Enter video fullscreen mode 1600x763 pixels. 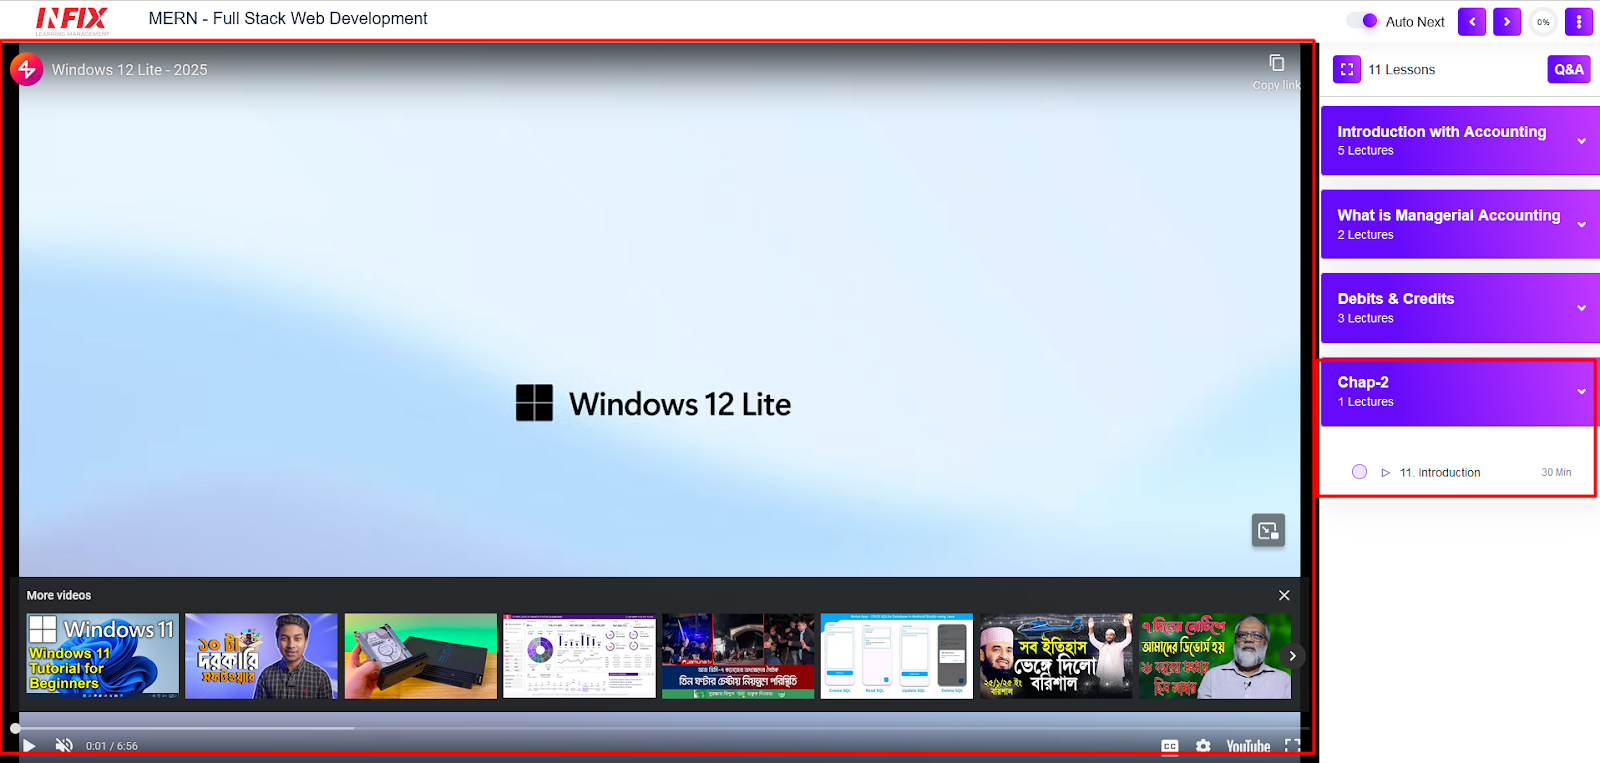pyautogui.click(x=1292, y=746)
